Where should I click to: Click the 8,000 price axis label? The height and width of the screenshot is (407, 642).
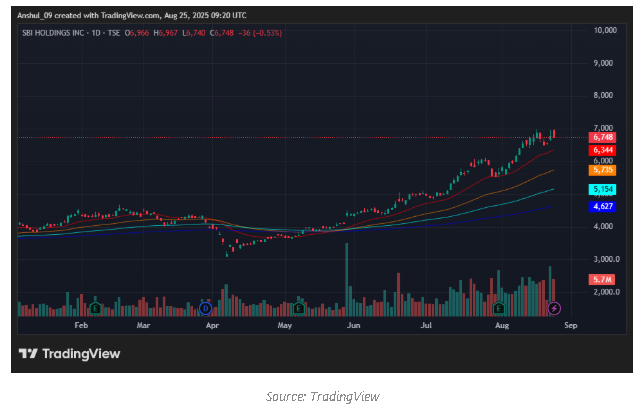point(604,95)
